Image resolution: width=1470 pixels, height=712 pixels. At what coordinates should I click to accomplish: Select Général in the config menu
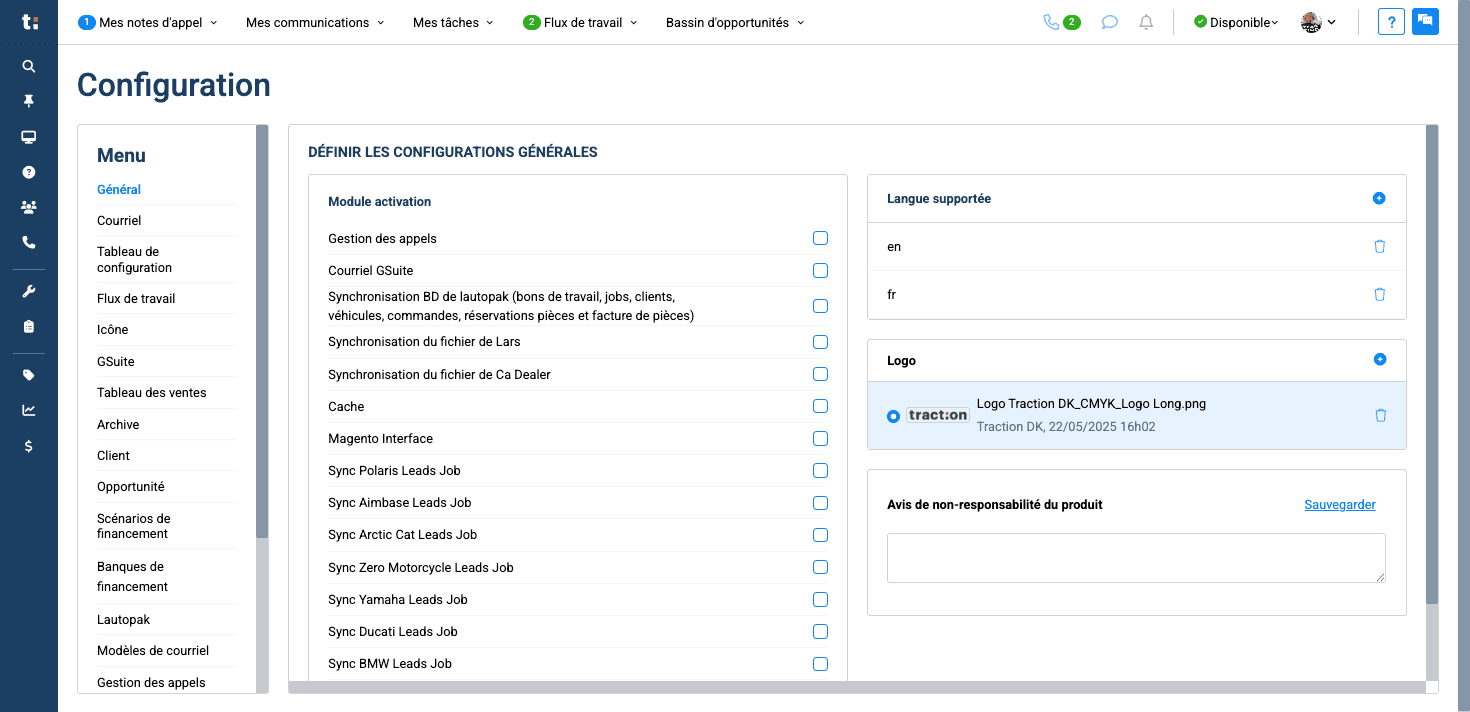[x=119, y=189]
